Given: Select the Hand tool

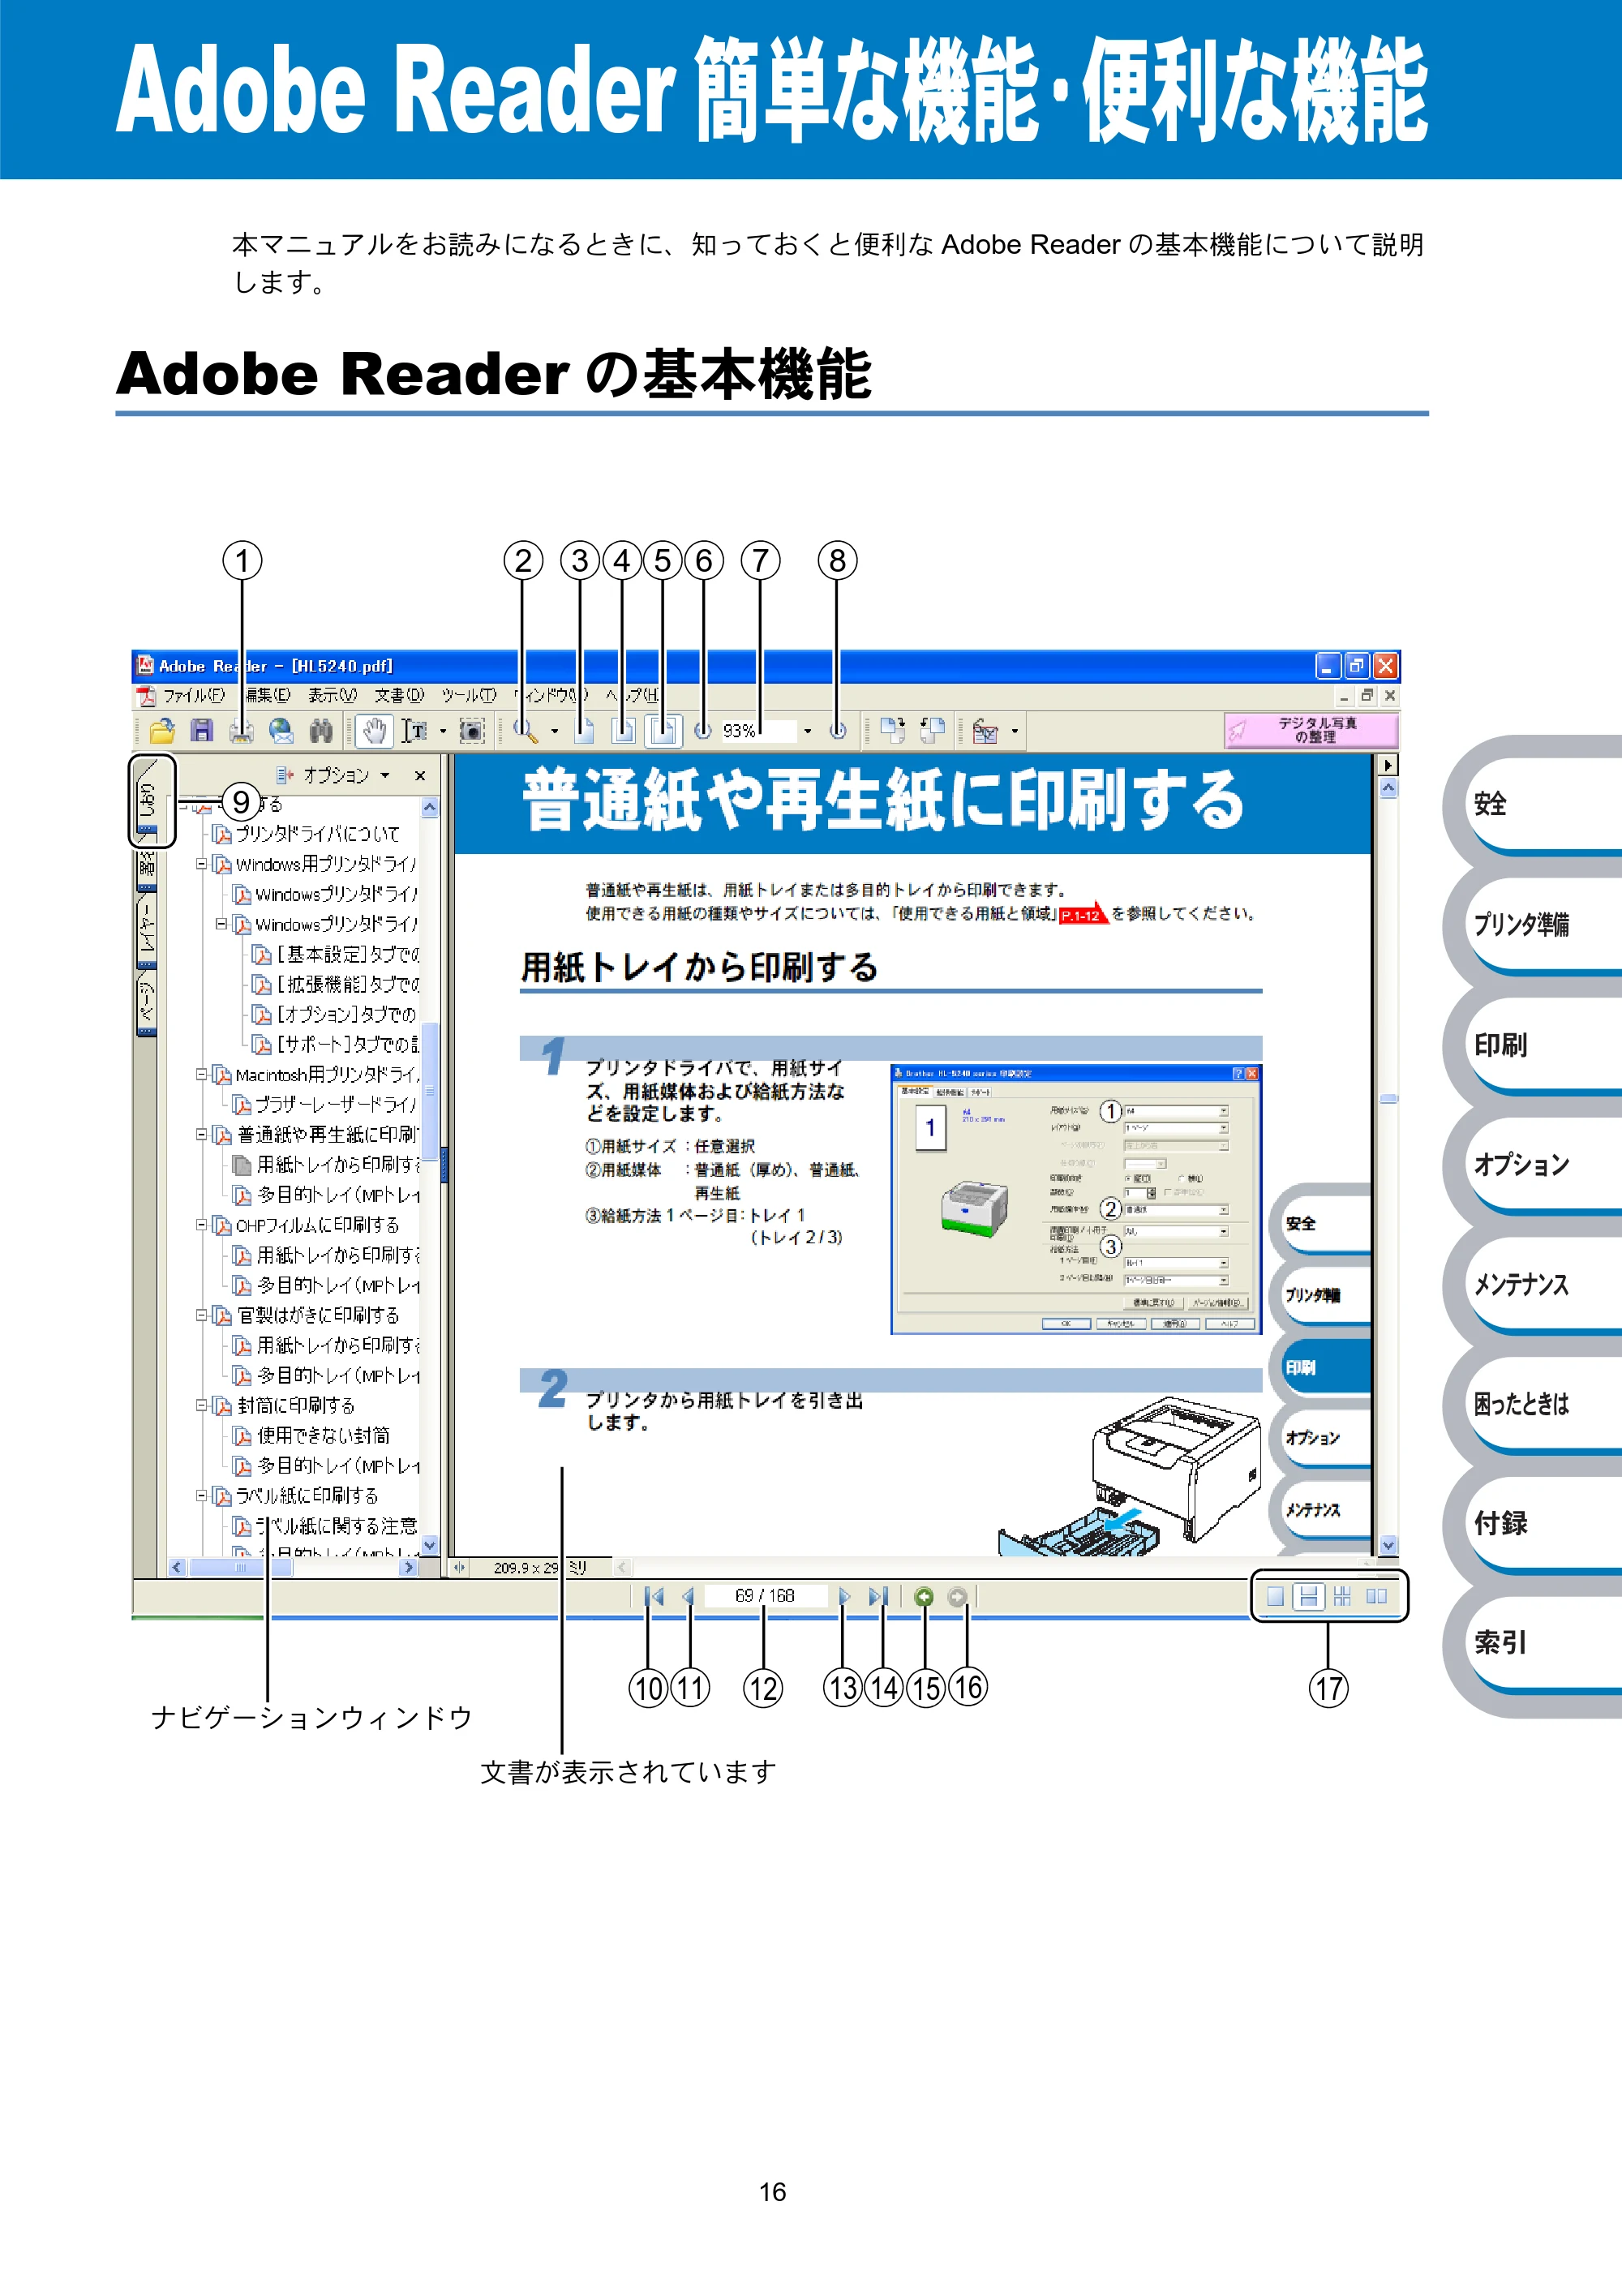Looking at the screenshot, I should tap(374, 731).
